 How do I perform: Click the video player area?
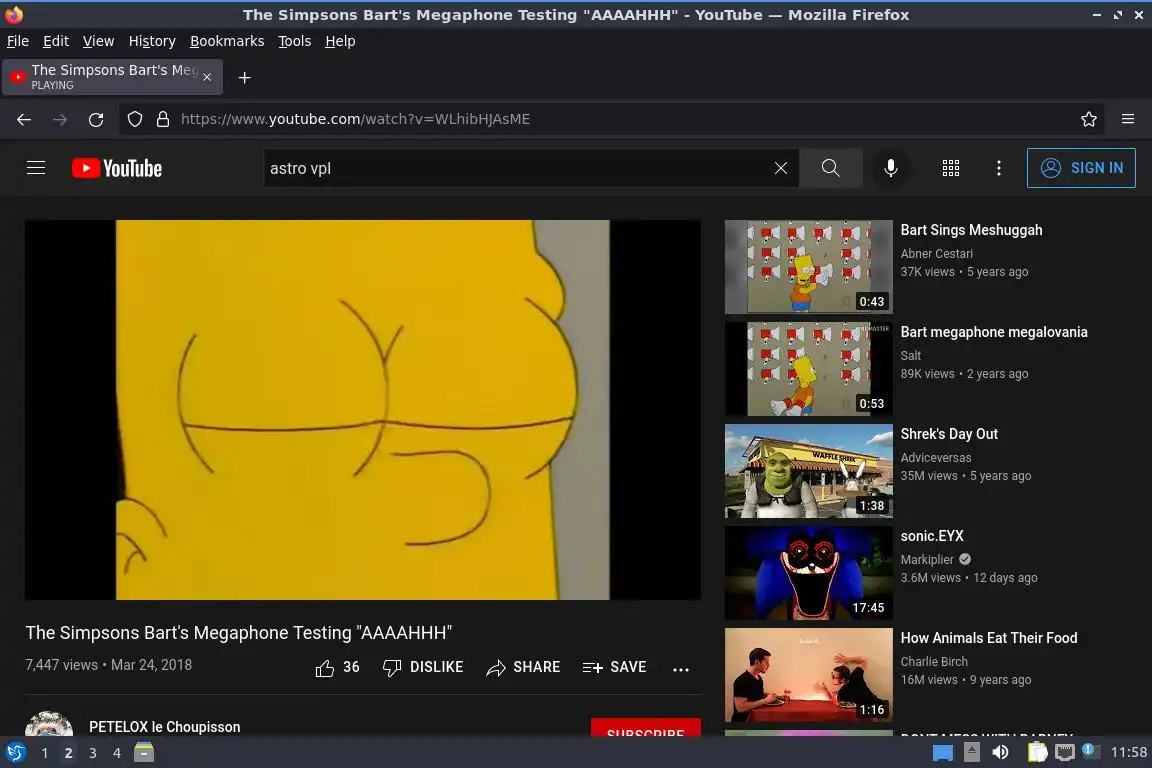362,409
